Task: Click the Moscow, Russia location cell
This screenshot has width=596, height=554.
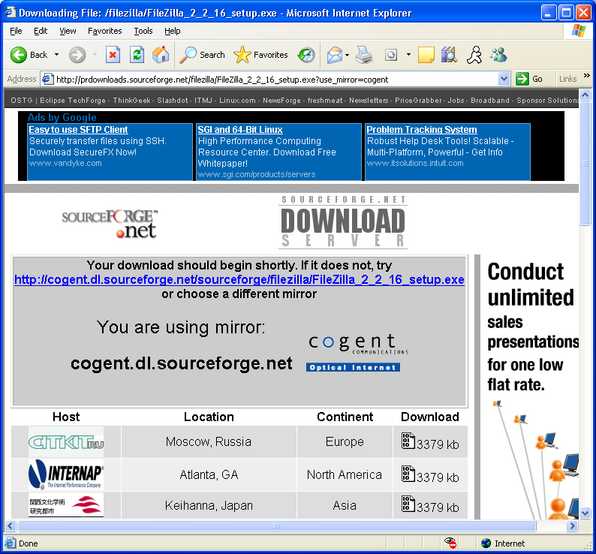Action: 209,442
